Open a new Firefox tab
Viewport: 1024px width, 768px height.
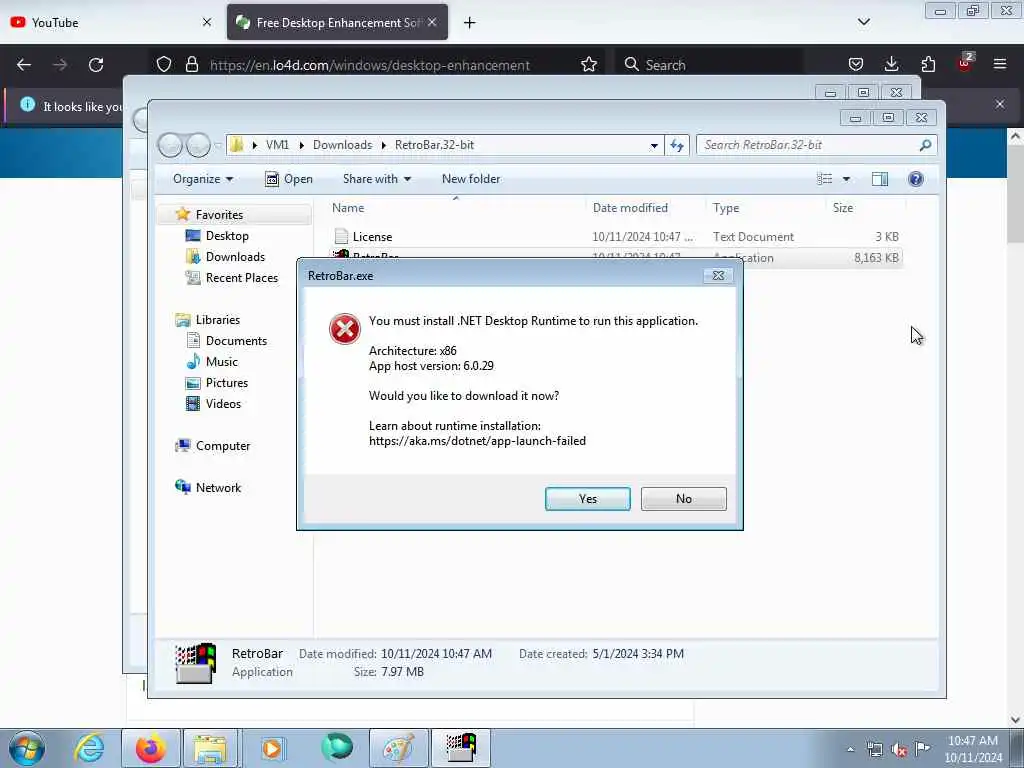470,23
